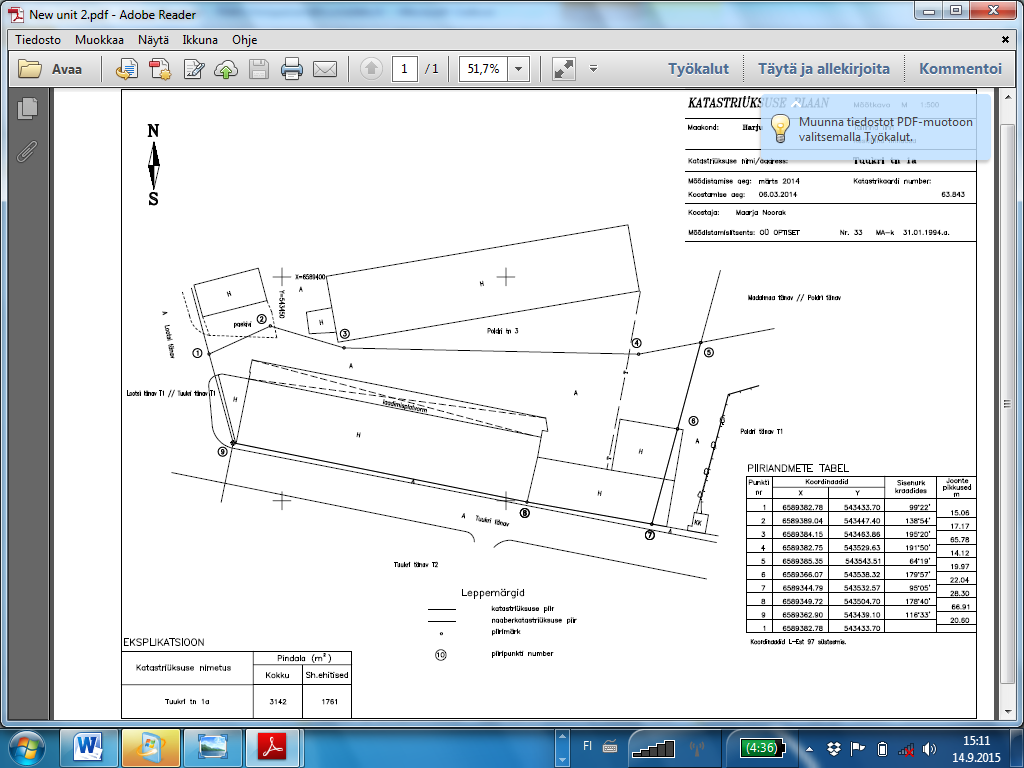Open the Näytä menu
Viewport: 1024px width, 768px height.
(153, 40)
